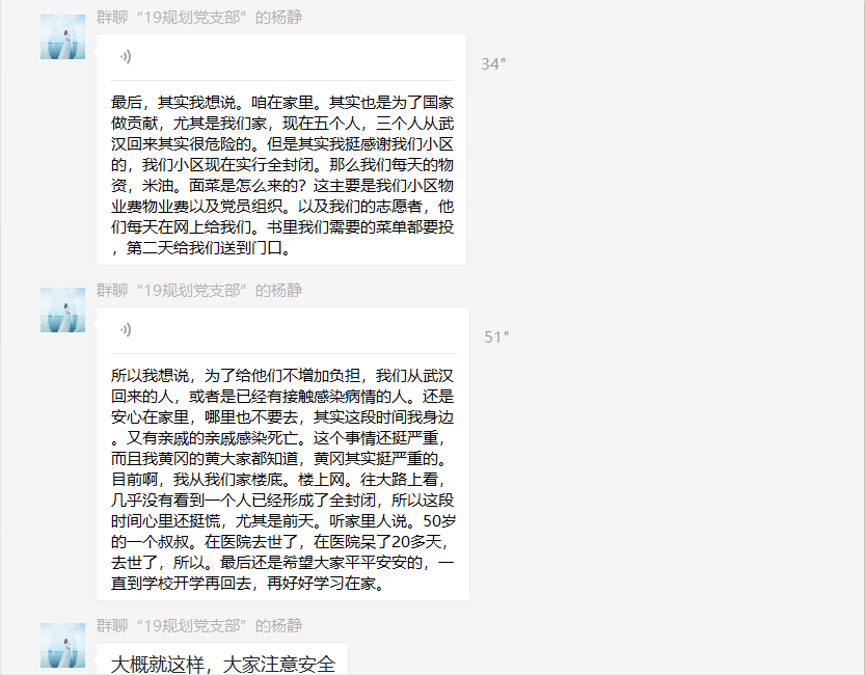Open avatar beside 大概就这样 text message

(x=63, y=645)
